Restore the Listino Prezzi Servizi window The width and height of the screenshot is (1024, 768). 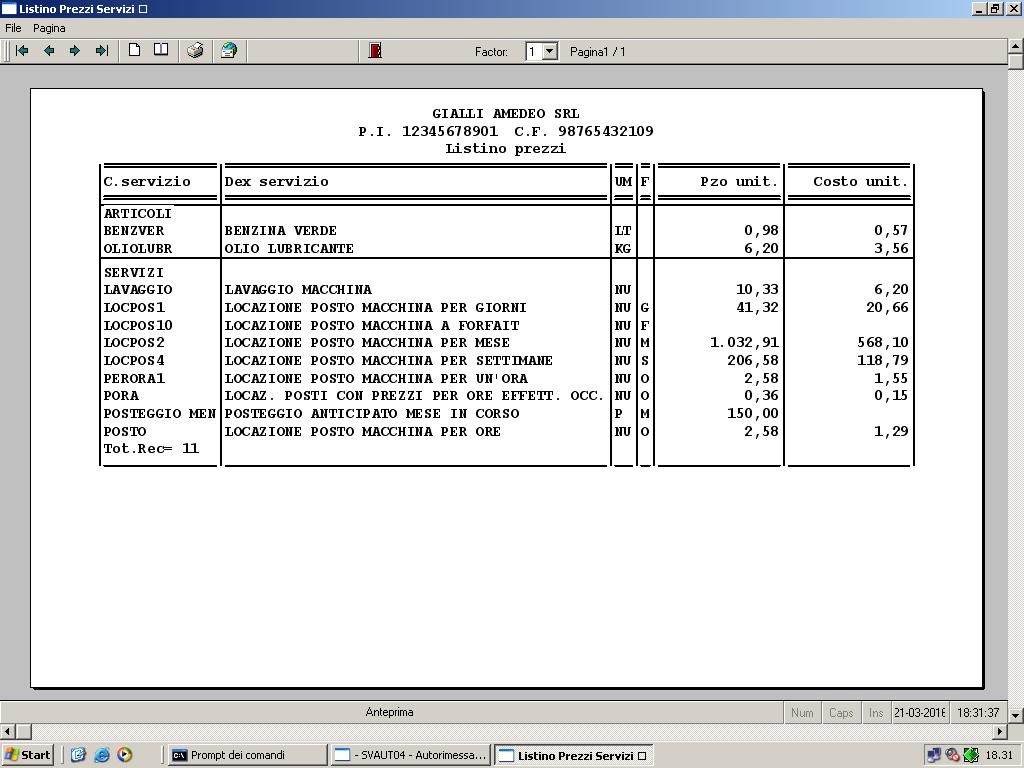pyautogui.click(x=995, y=9)
